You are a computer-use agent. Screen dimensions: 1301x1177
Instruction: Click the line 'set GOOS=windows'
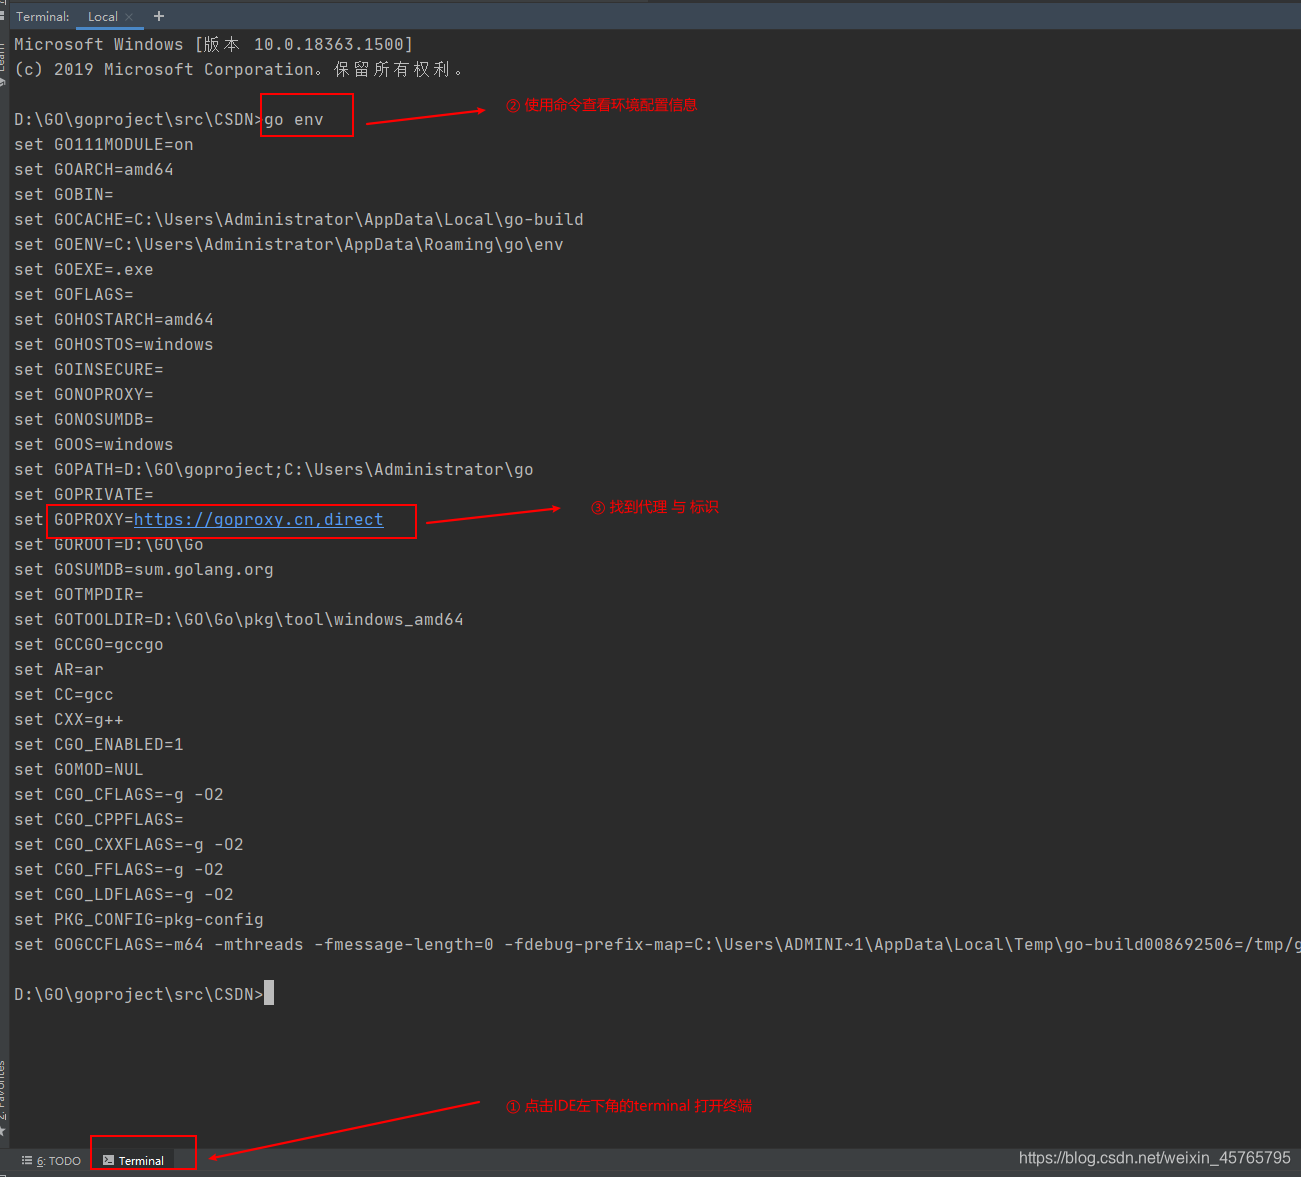click(94, 444)
